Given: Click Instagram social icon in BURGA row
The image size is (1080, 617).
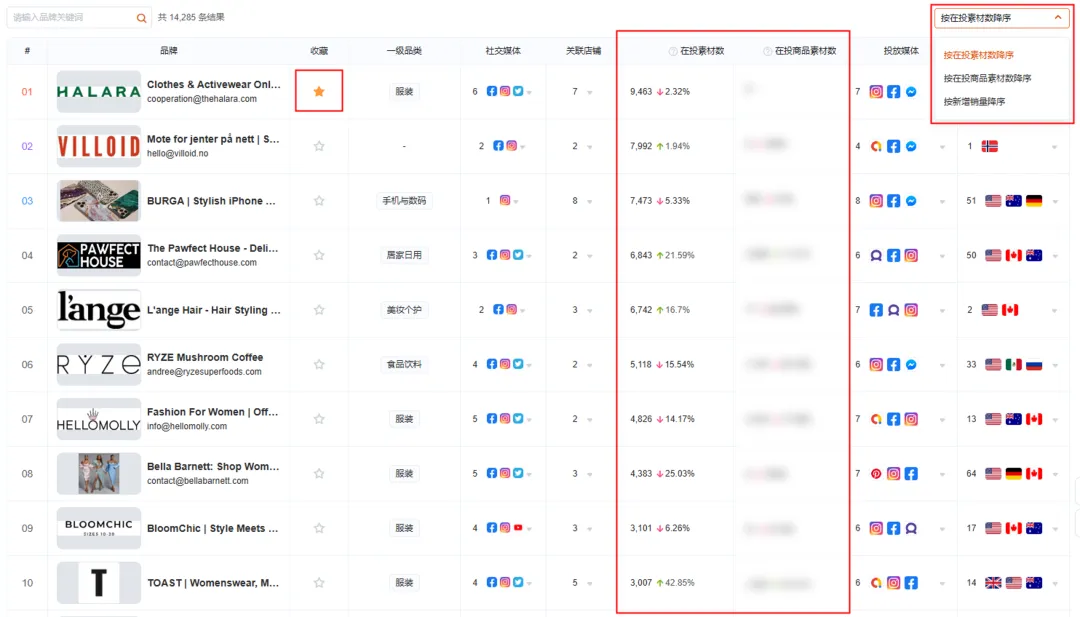Looking at the screenshot, I should [505, 200].
